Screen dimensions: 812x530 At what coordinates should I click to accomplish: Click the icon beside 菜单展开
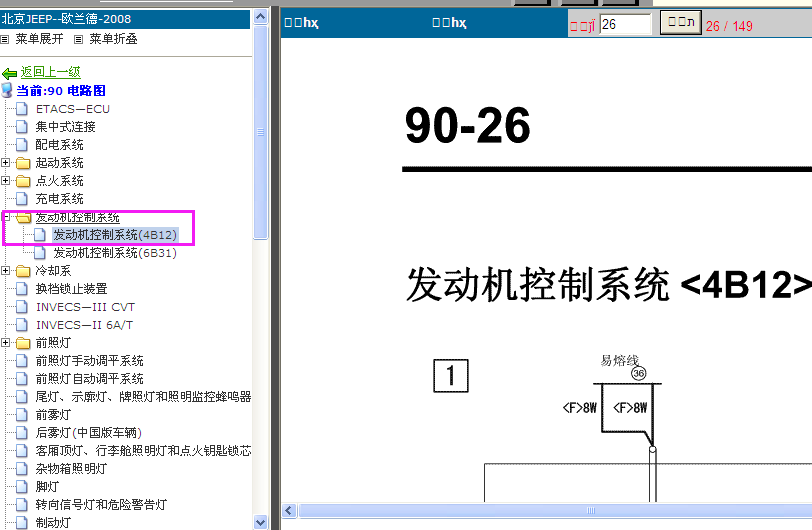(x=5, y=39)
